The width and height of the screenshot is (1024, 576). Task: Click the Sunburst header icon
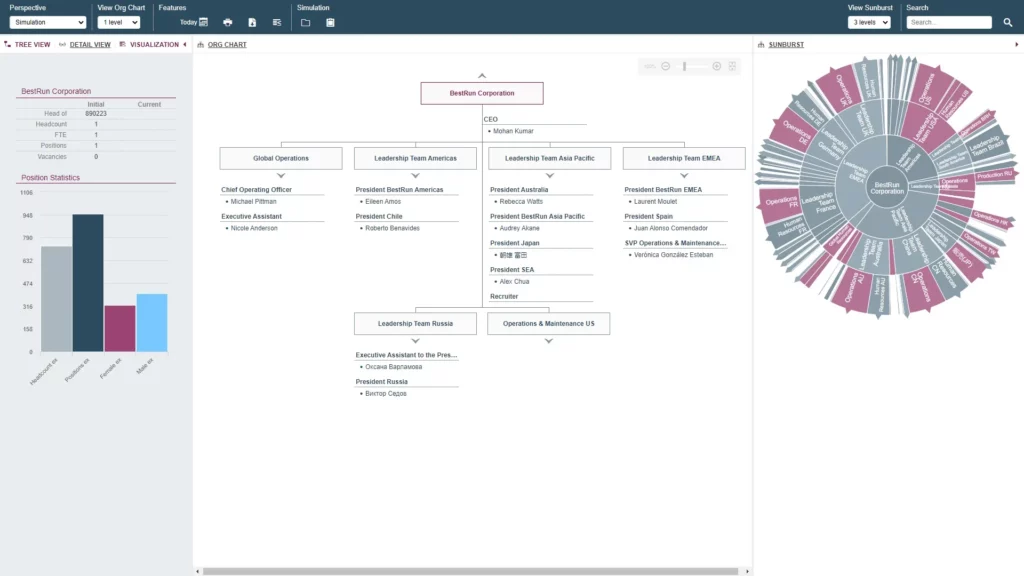click(761, 44)
